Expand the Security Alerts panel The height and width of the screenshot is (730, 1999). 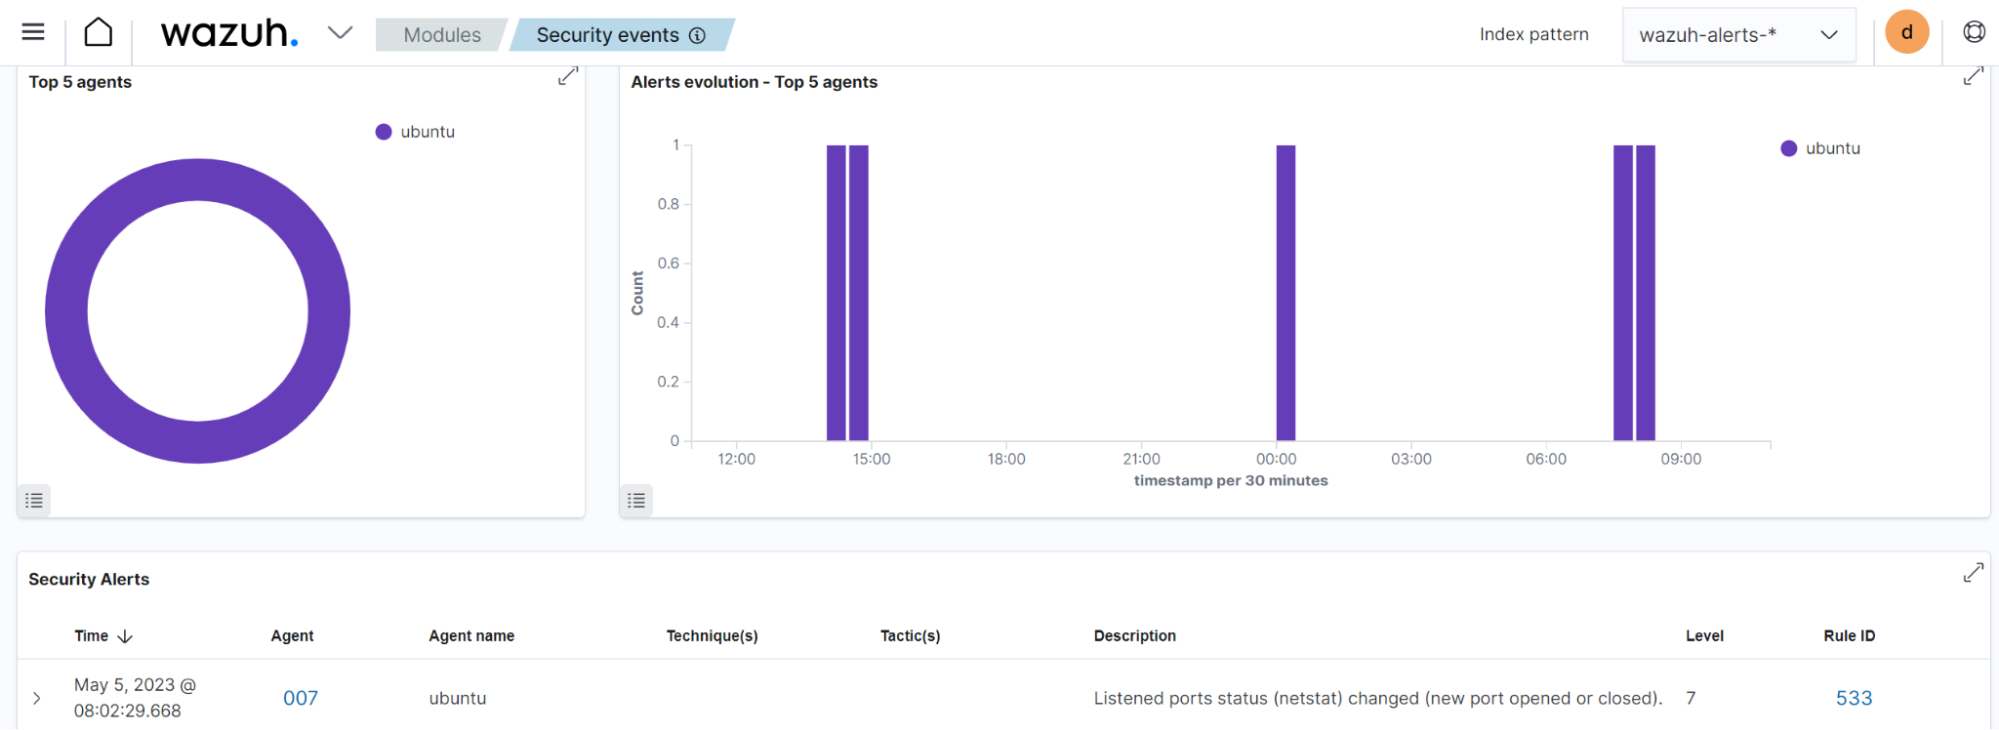pos(1973,573)
